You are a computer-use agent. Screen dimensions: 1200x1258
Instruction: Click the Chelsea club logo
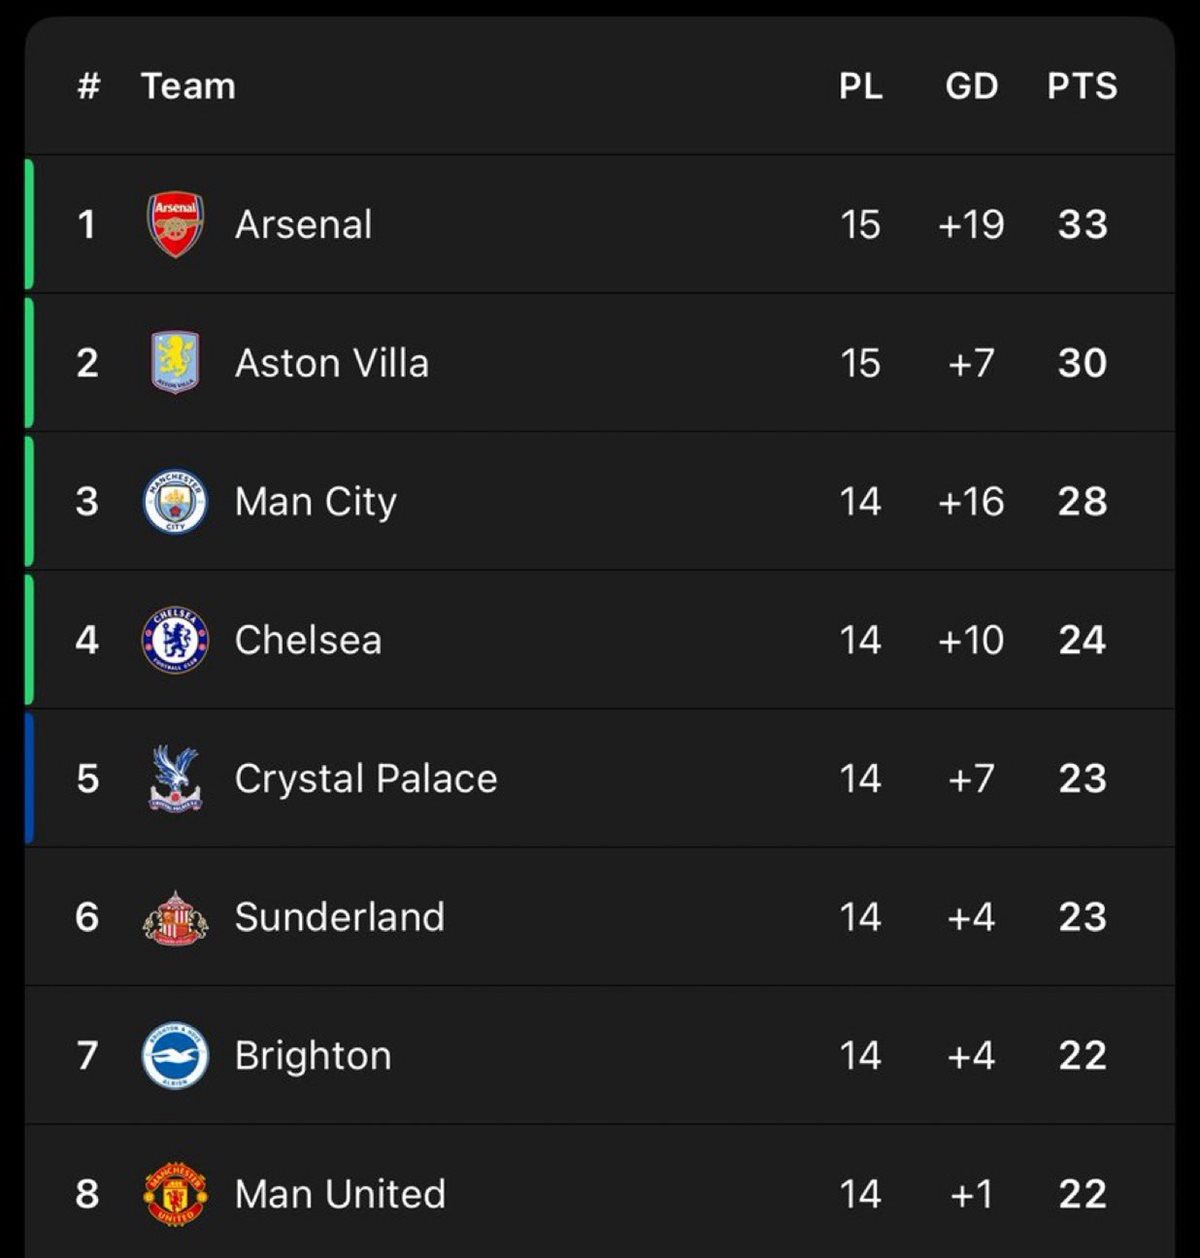[x=175, y=640]
